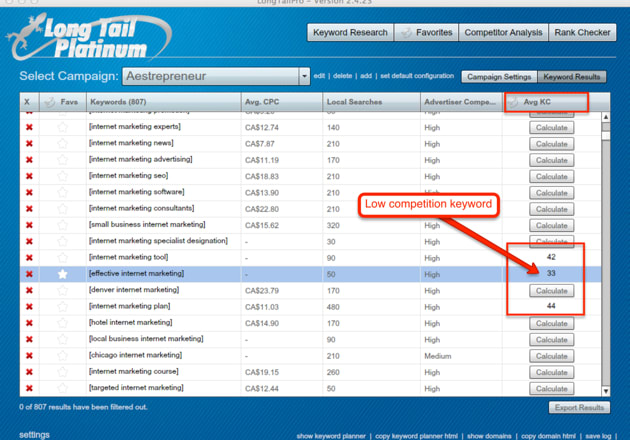Delete effective internet marketing with red X
630x440 pixels.
(29, 274)
